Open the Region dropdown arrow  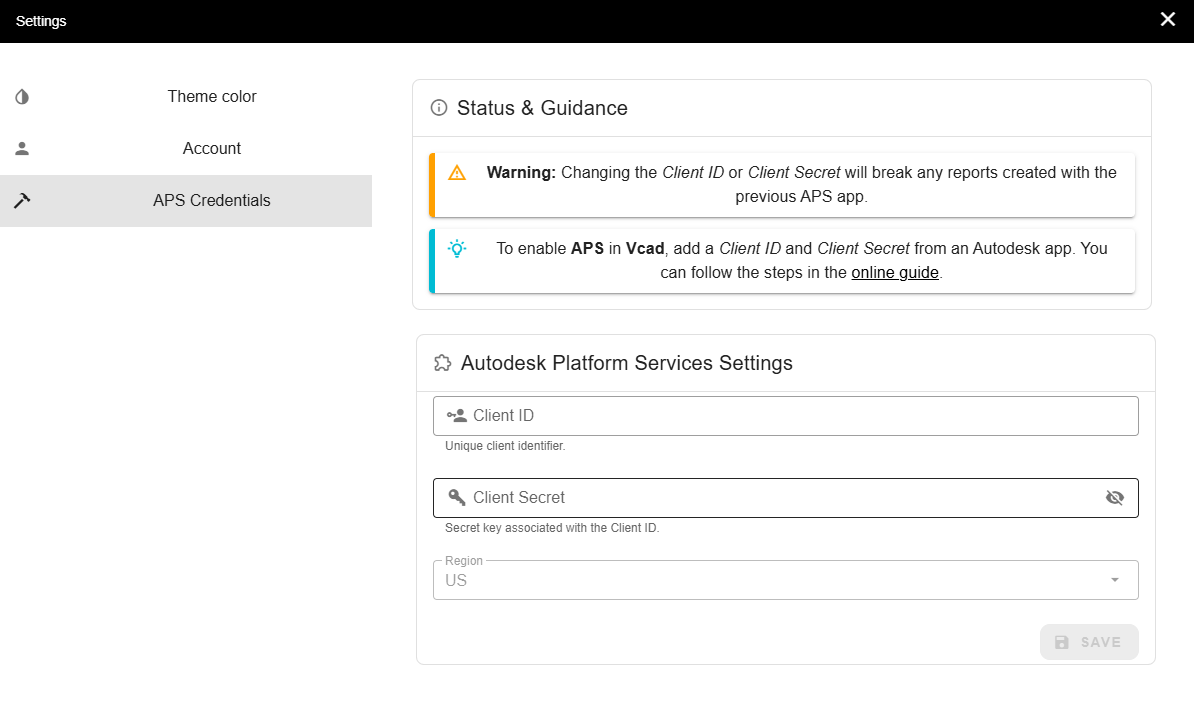pos(1114,581)
